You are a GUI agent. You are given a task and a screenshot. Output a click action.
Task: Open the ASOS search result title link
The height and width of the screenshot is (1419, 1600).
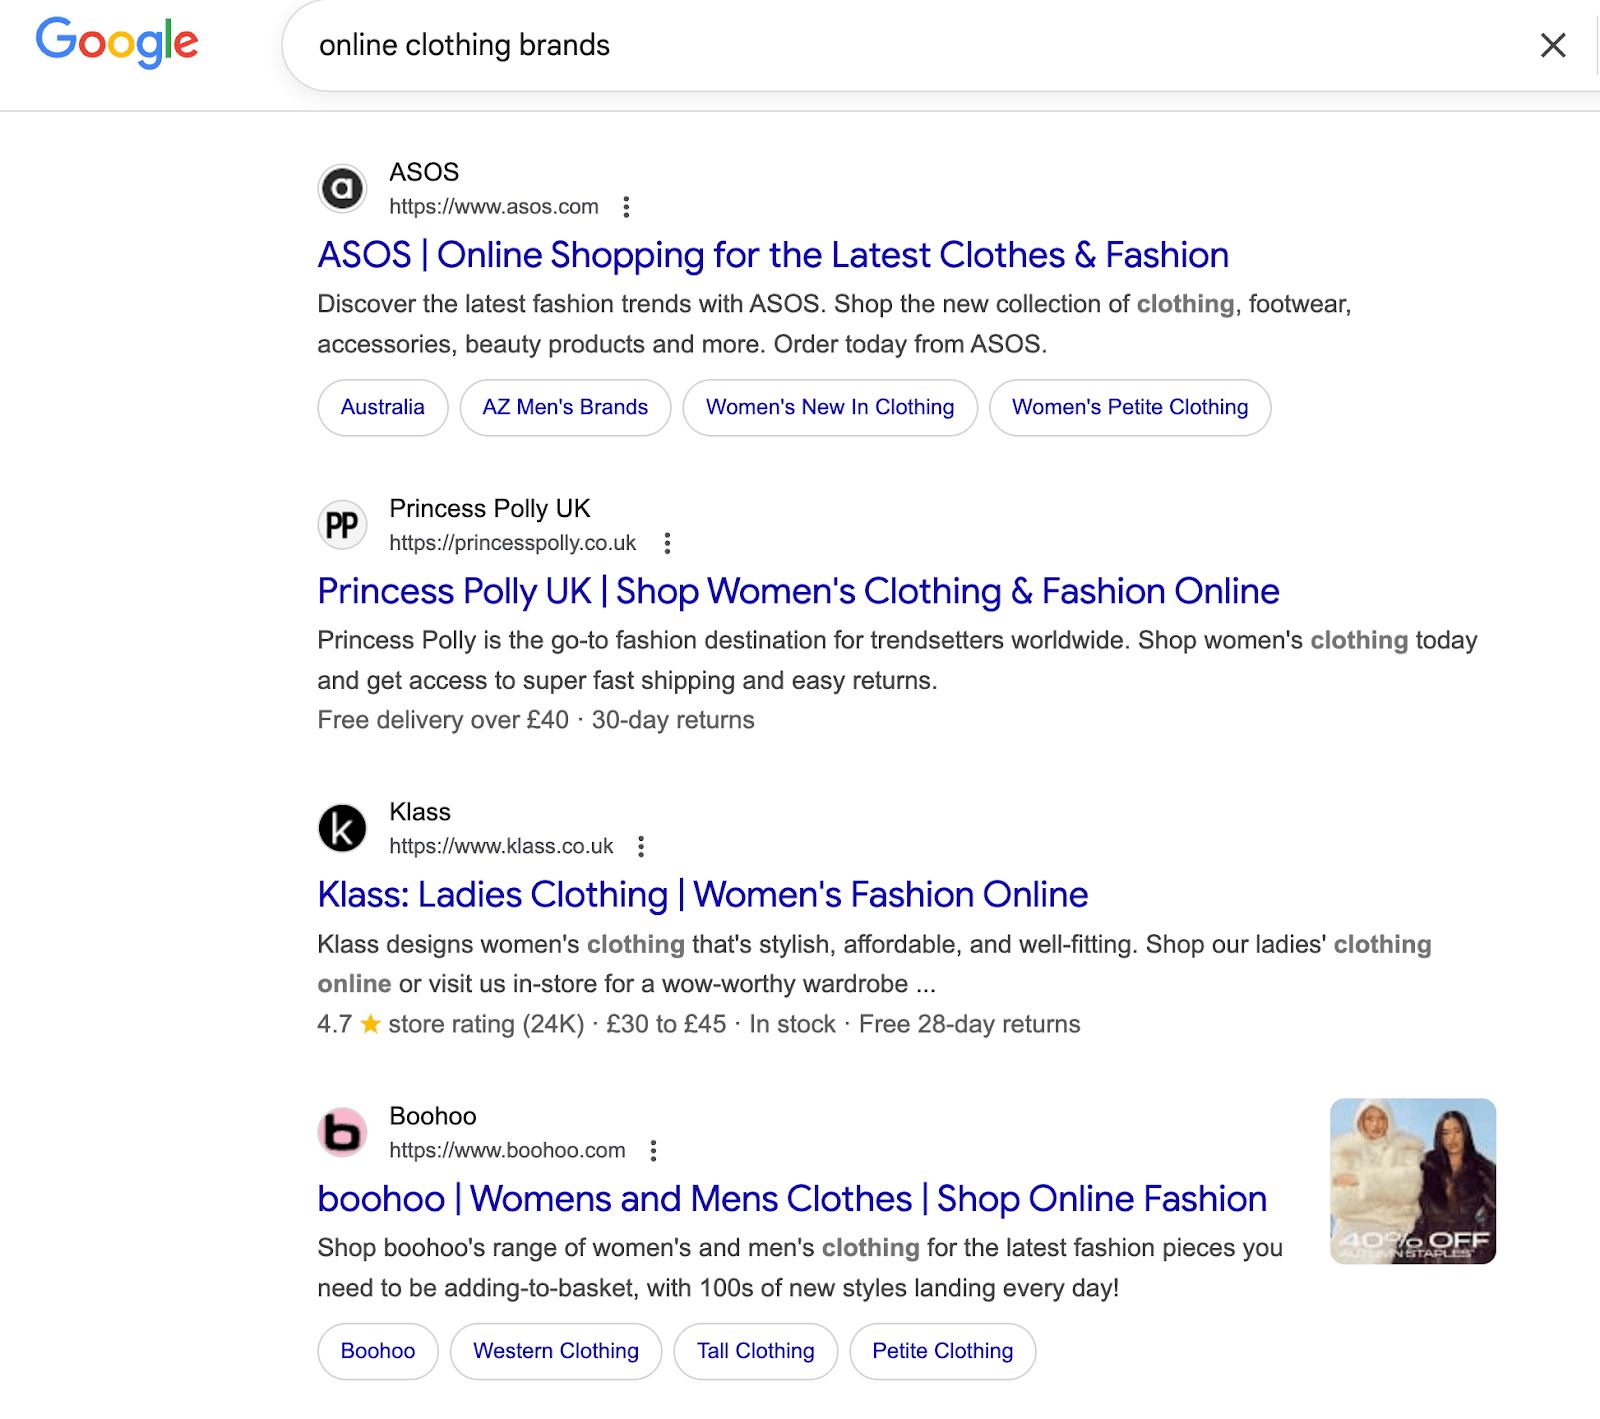772,255
